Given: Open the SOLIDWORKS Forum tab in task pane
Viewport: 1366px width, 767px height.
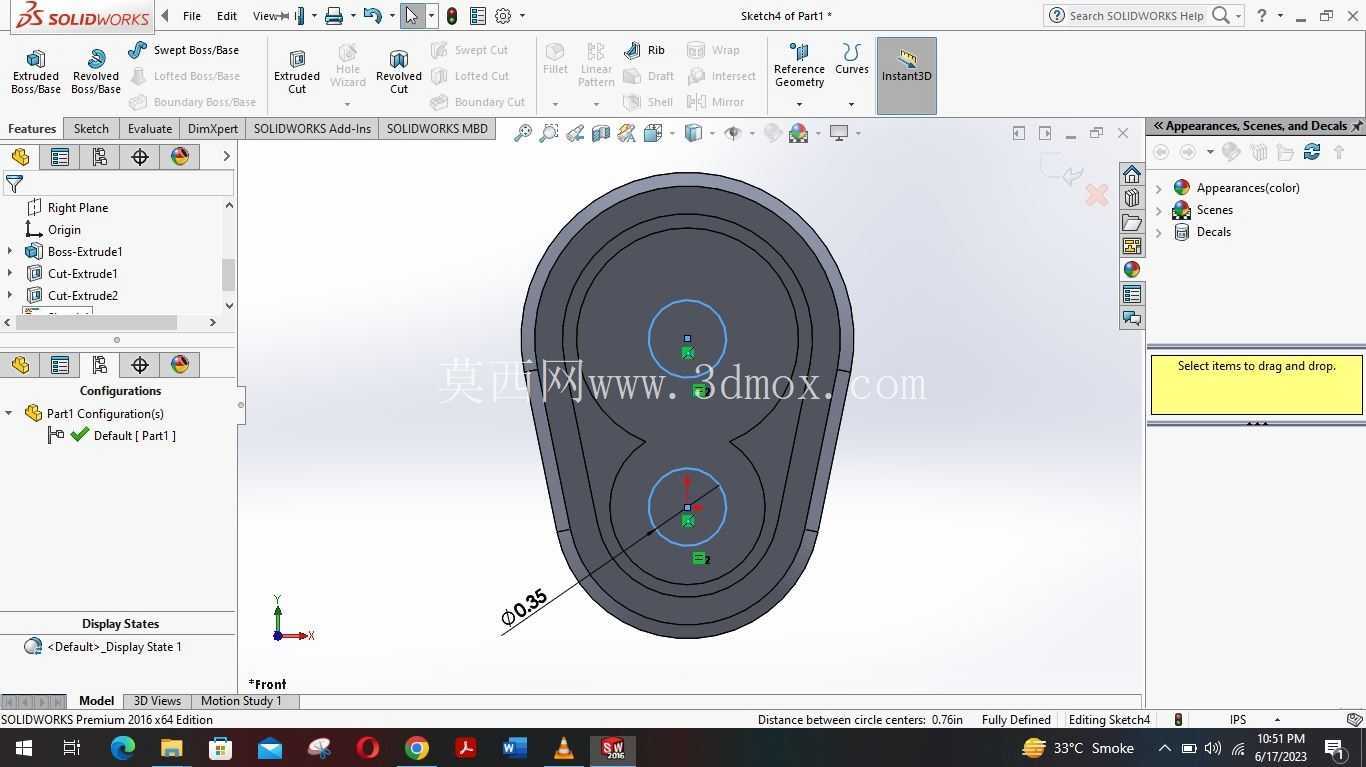Looking at the screenshot, I should pos(1131,318).
